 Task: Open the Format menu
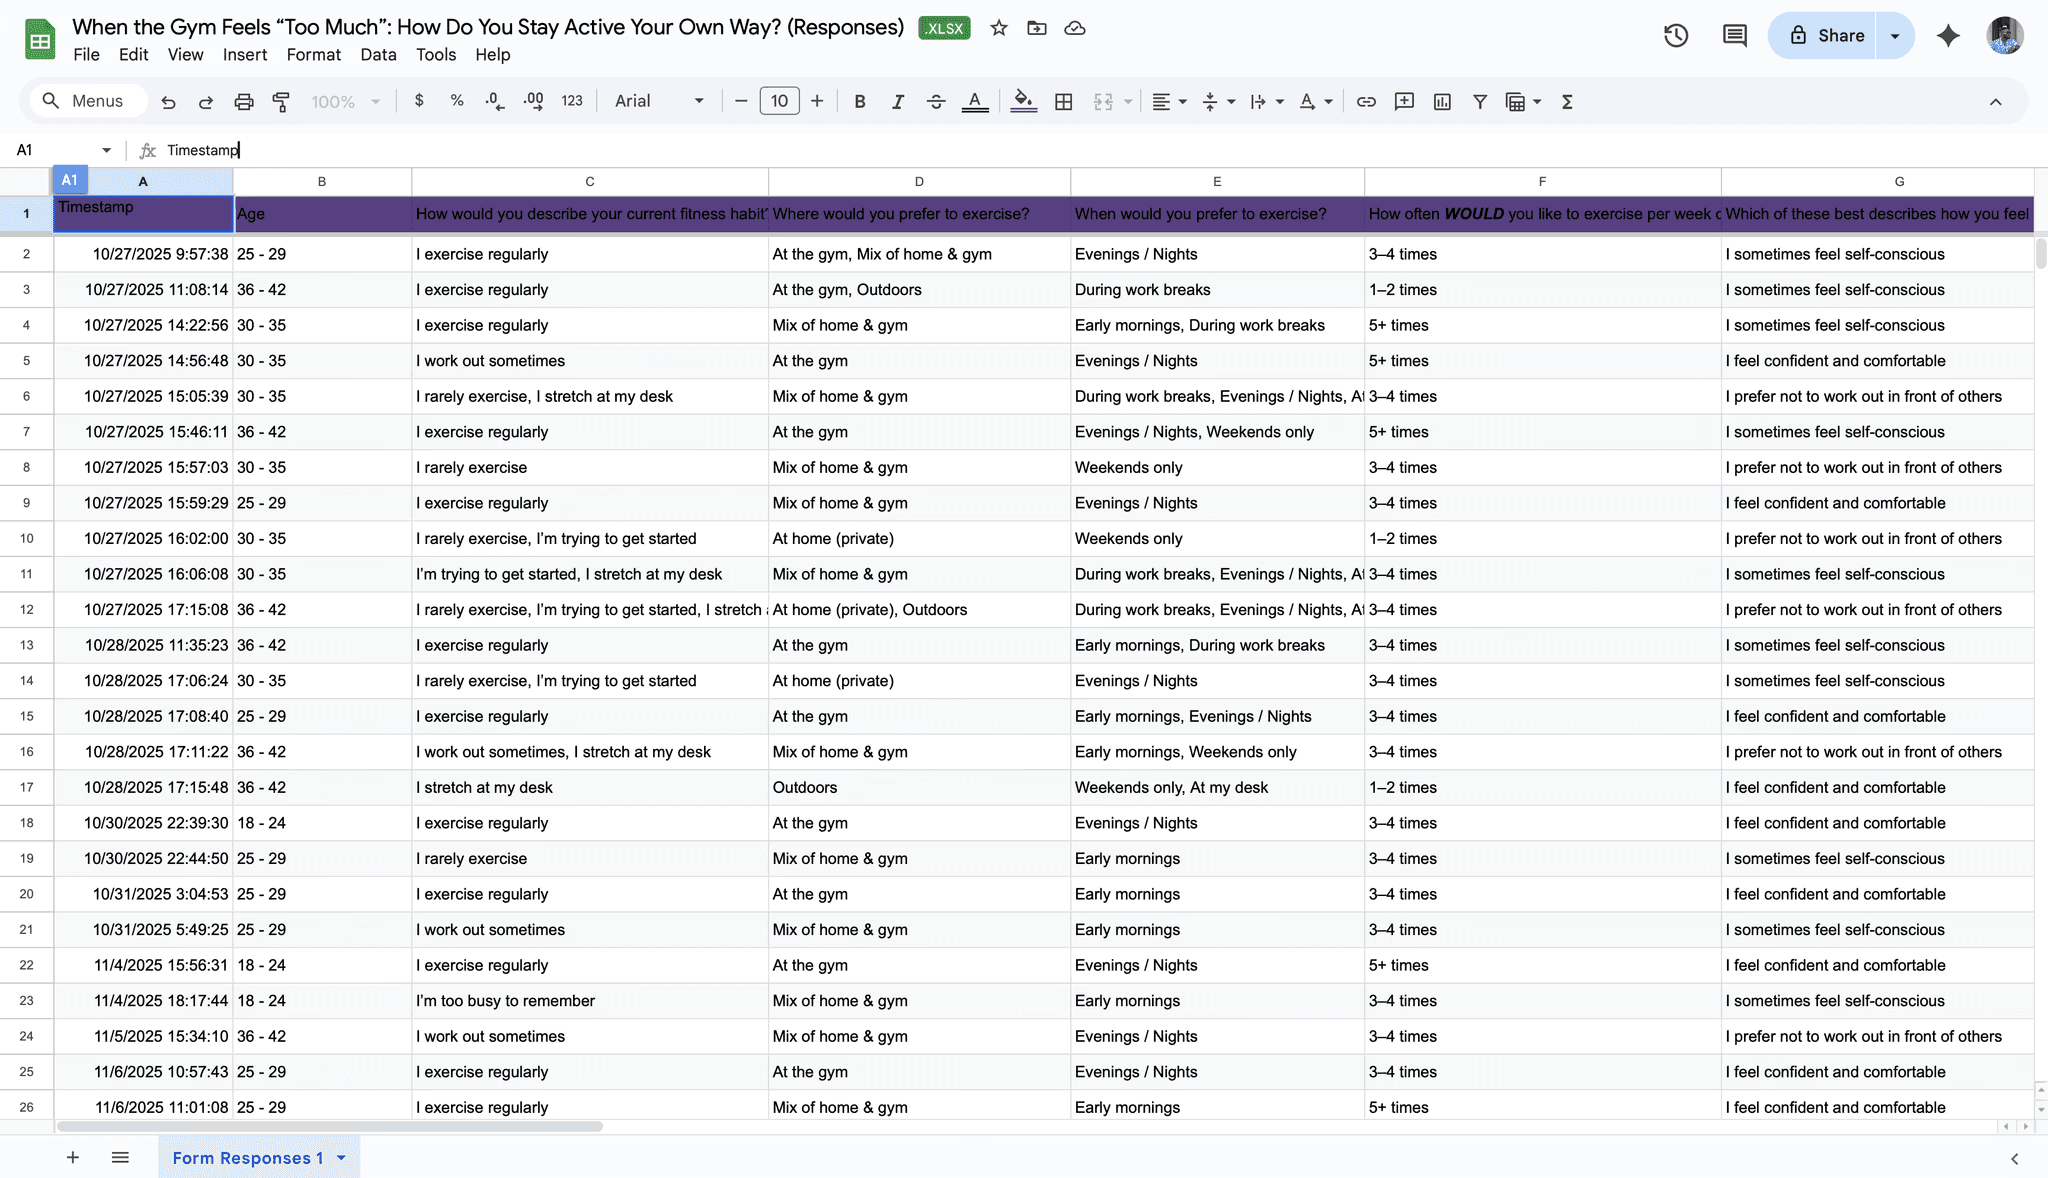[x=313, y=55]
